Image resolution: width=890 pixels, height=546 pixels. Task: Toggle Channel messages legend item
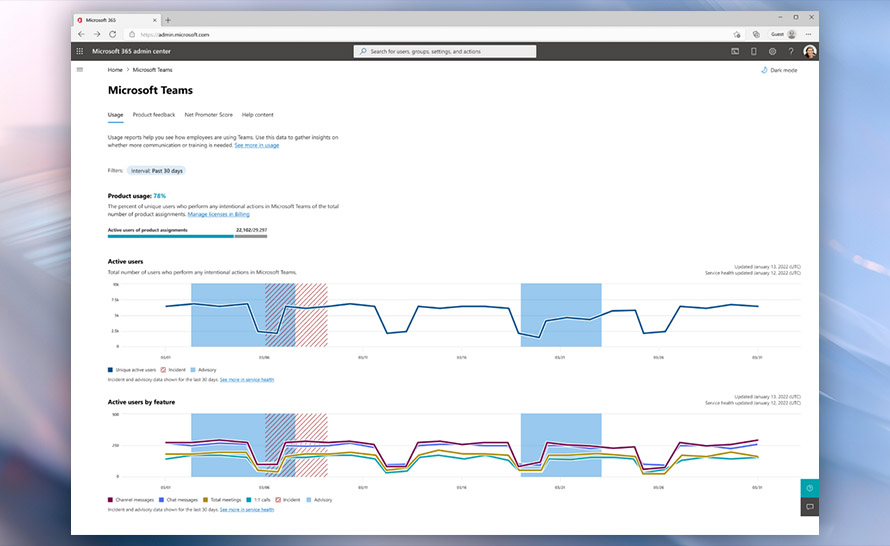point(131,500)
